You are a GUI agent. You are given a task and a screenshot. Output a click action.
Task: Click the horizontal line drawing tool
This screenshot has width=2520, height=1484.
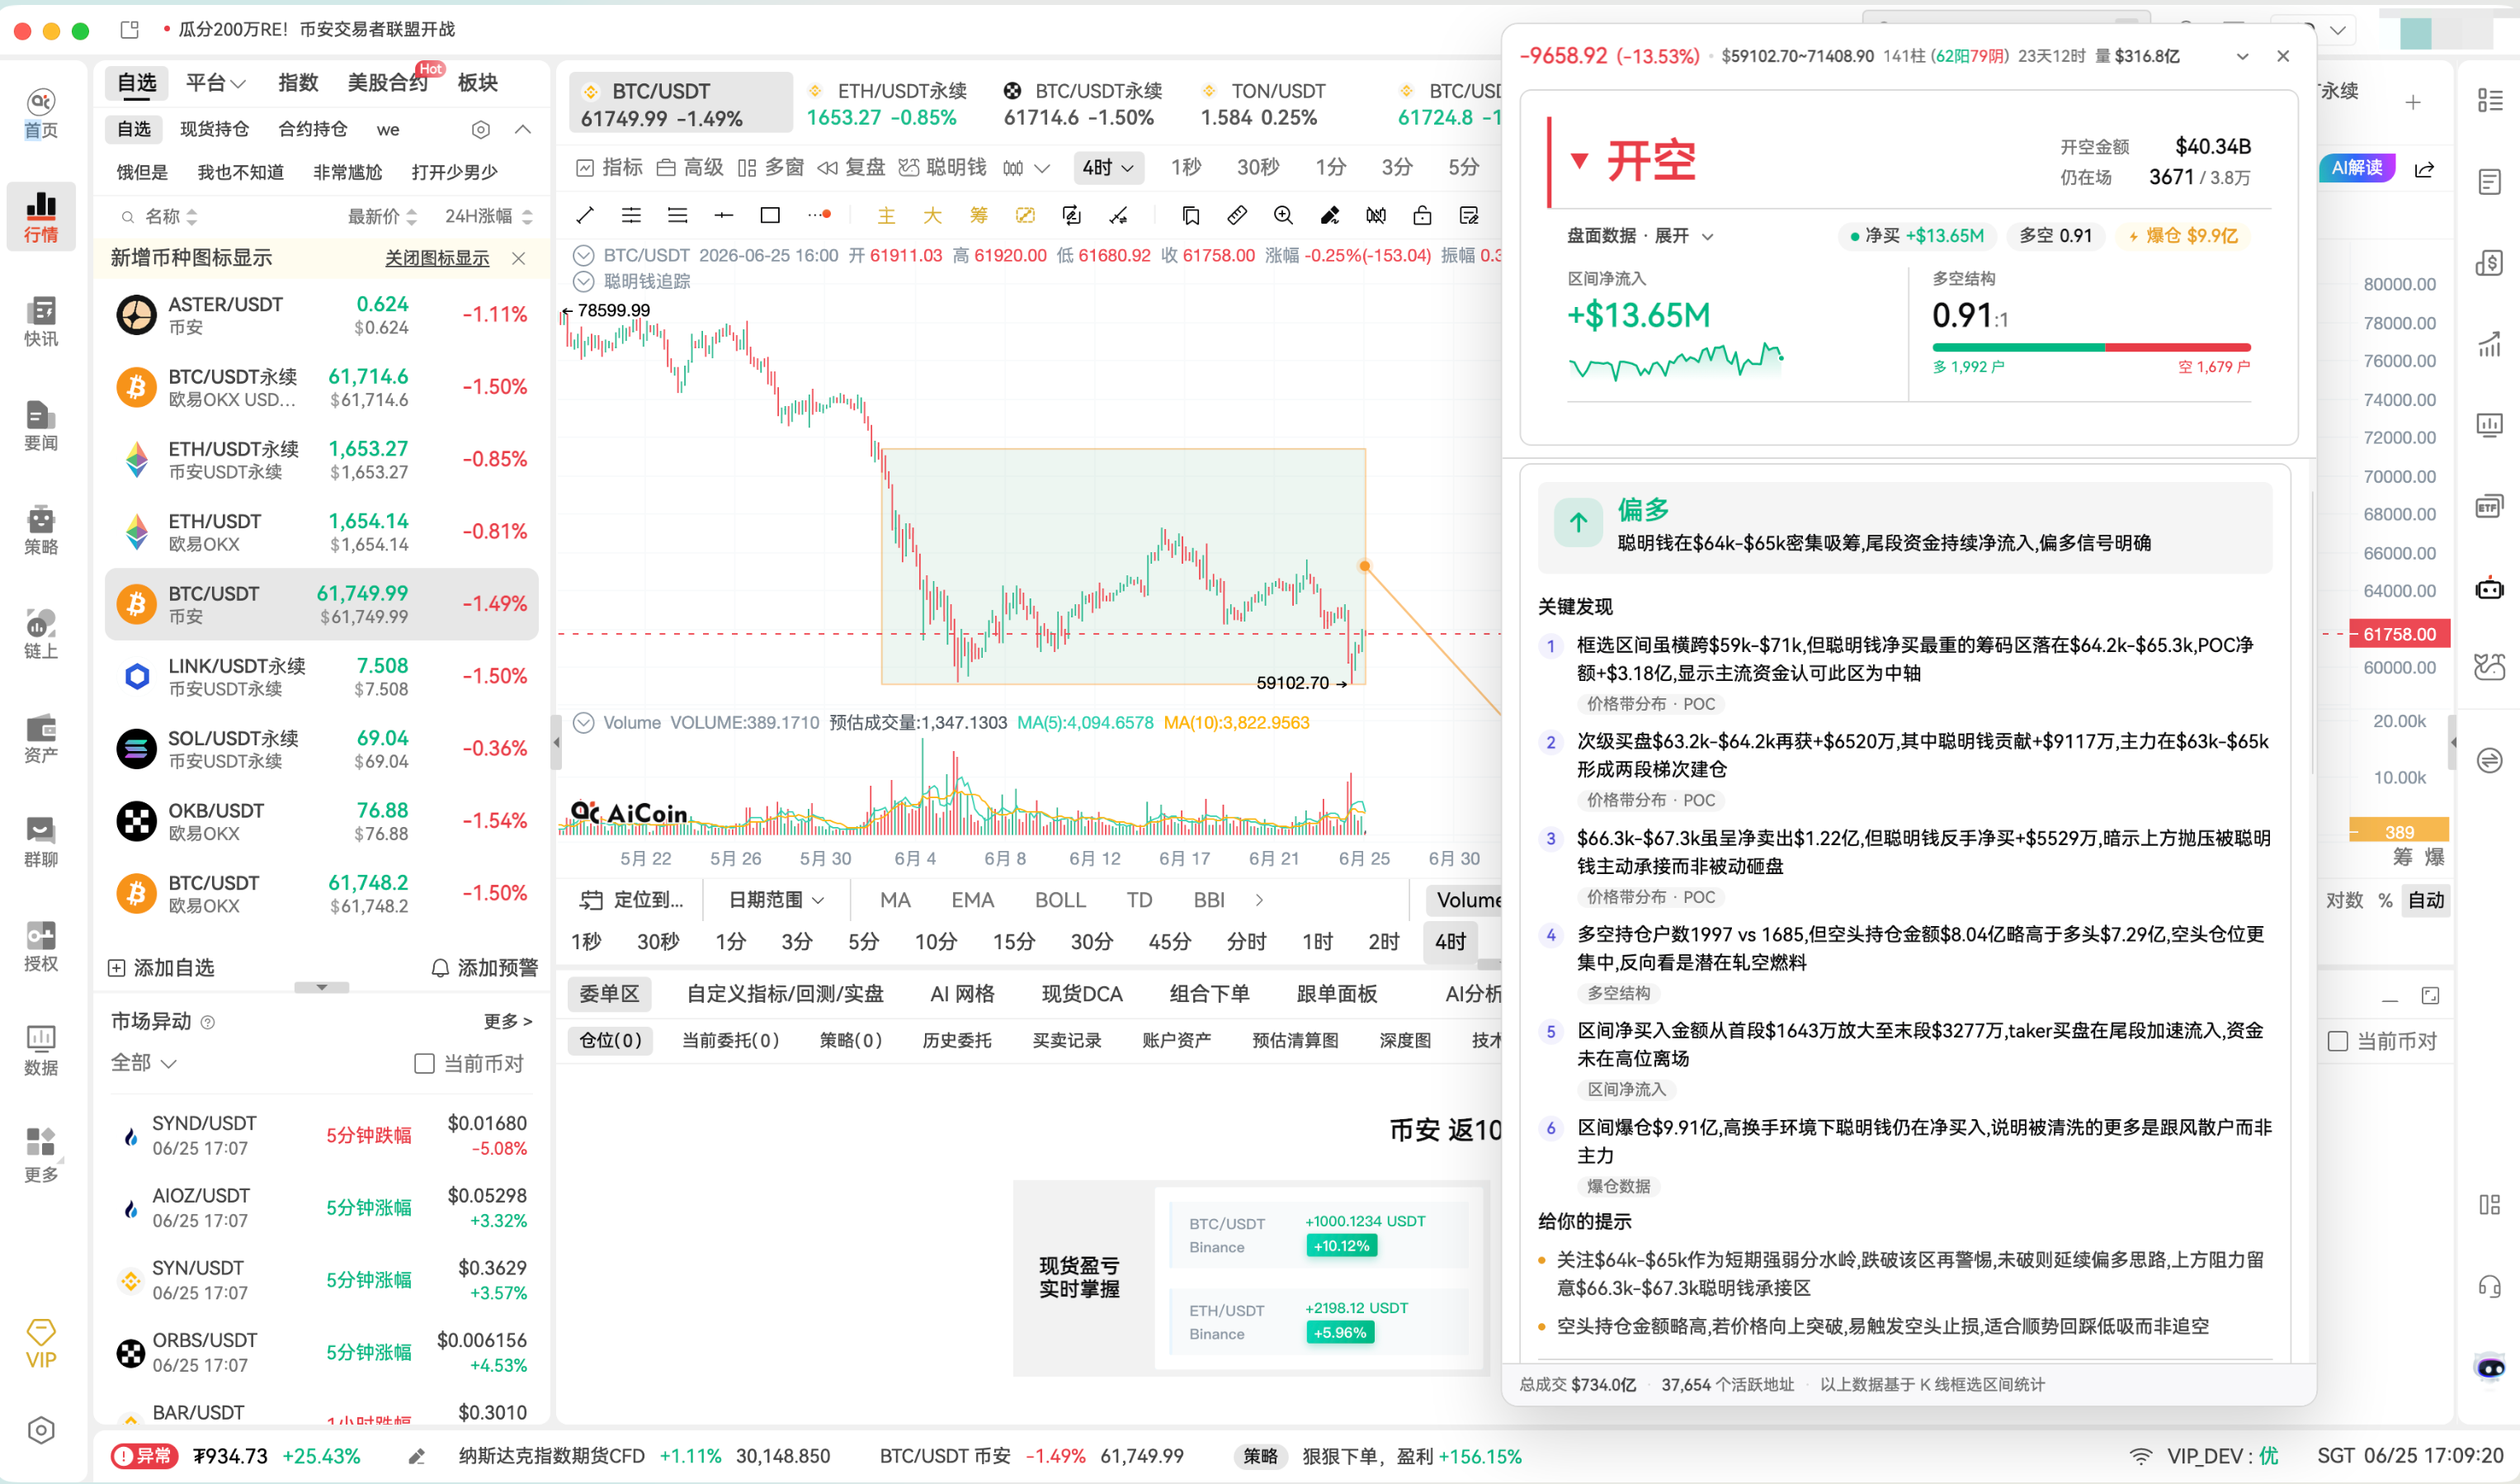coord(724,215)
